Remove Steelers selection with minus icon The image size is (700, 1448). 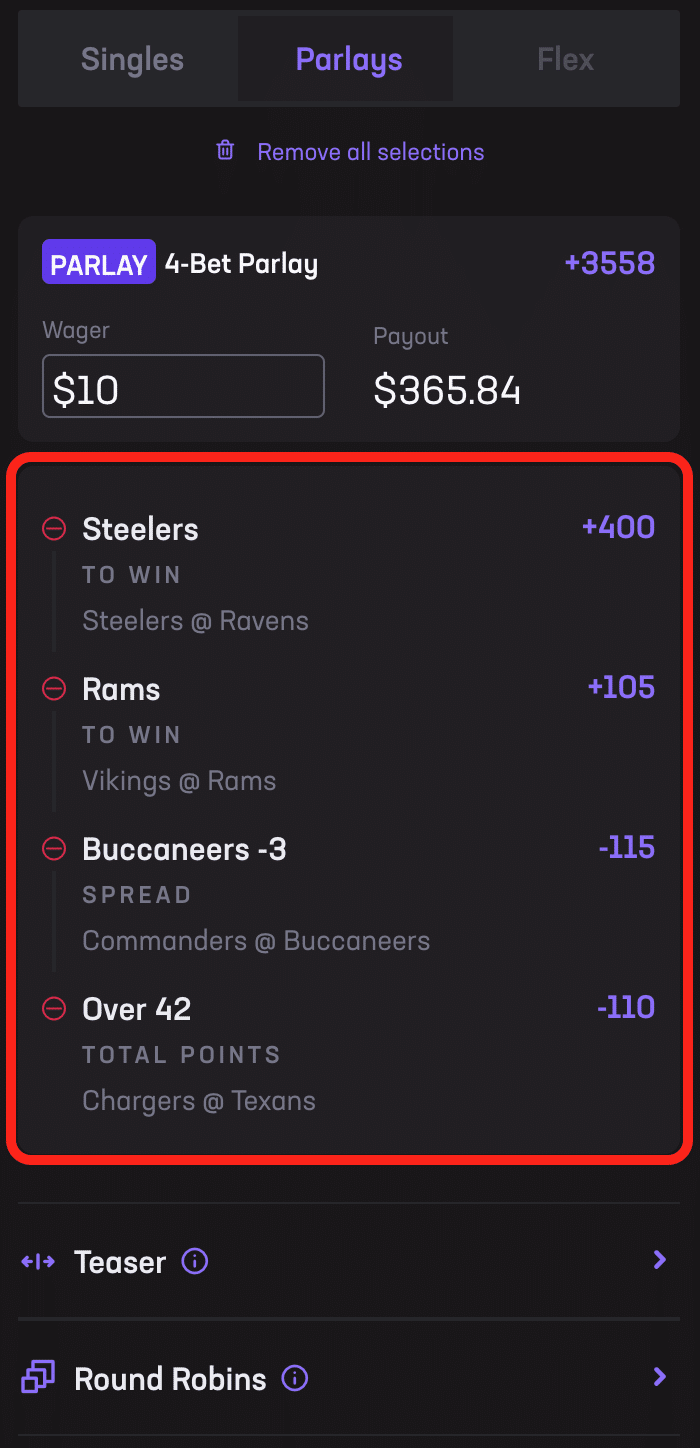tap(54, 529)
